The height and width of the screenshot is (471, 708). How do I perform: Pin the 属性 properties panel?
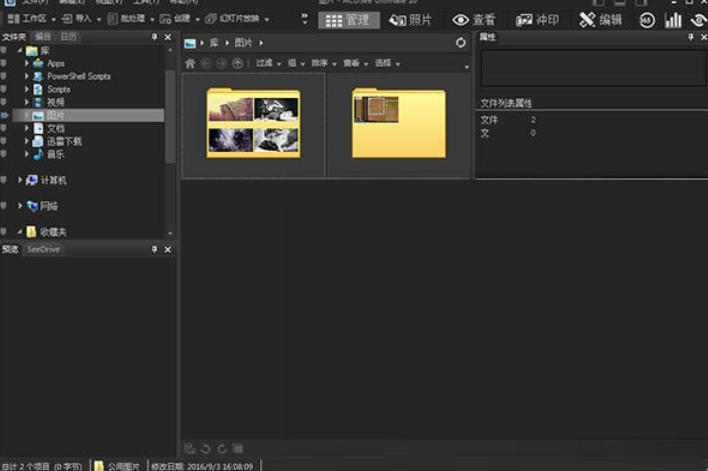click(690, 37)
